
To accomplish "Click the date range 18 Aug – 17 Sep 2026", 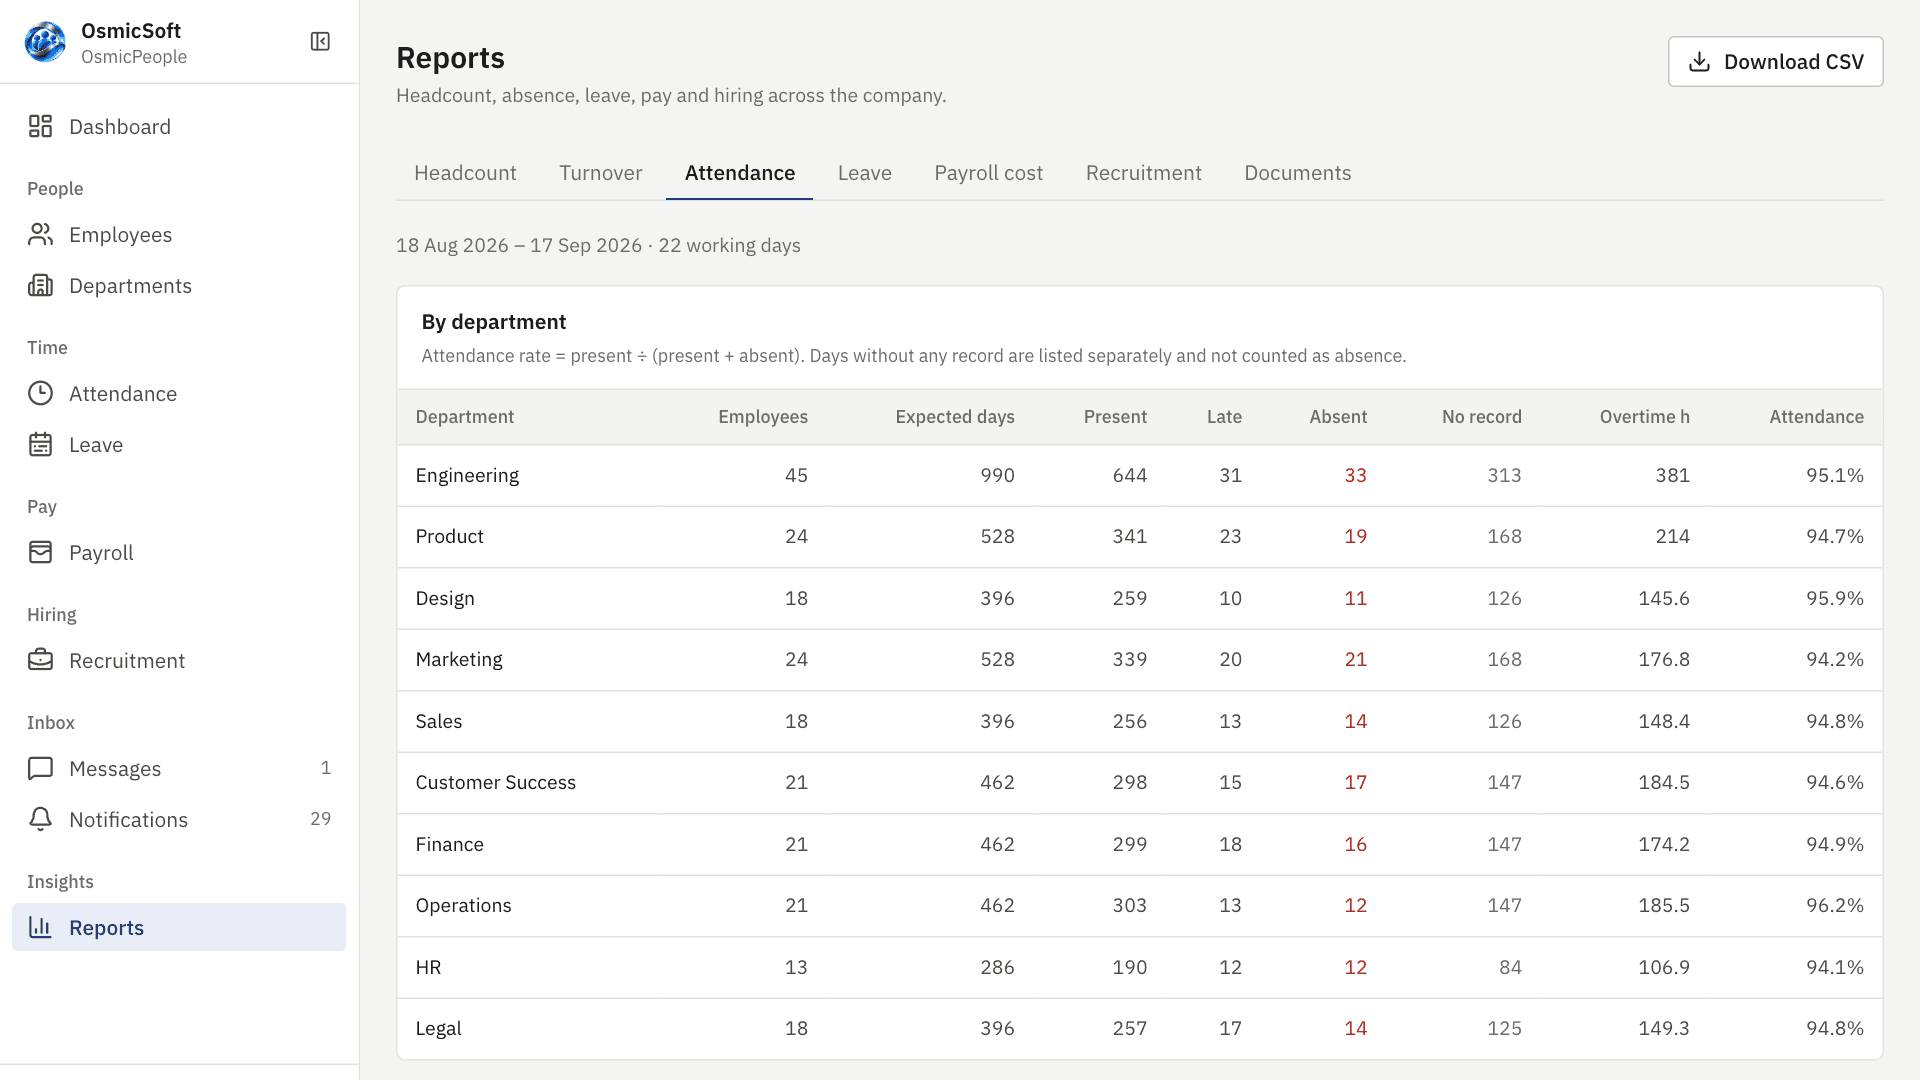I will tap(519, 246).
